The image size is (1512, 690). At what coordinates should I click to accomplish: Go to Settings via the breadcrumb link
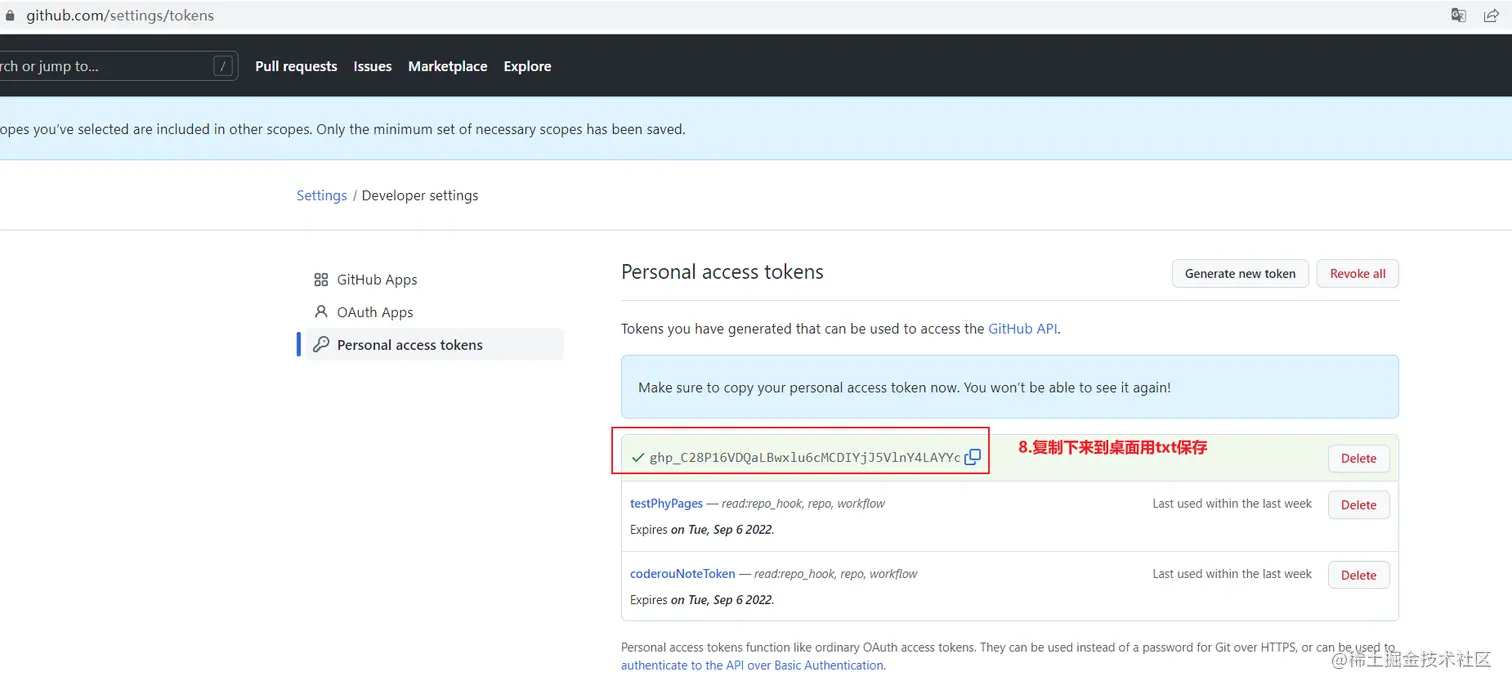[321, 195]
